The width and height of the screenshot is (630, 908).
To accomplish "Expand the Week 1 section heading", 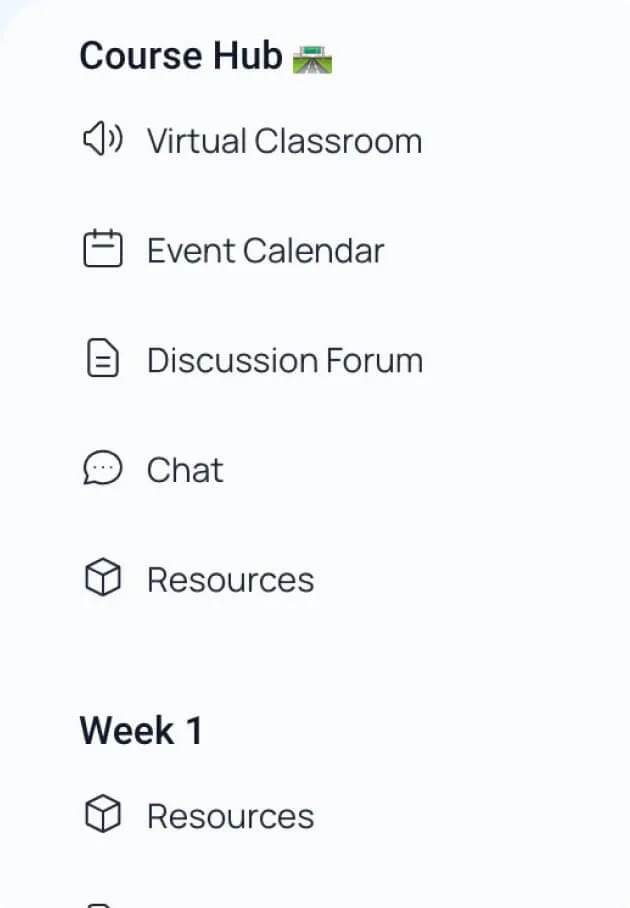I will (140, 731).
